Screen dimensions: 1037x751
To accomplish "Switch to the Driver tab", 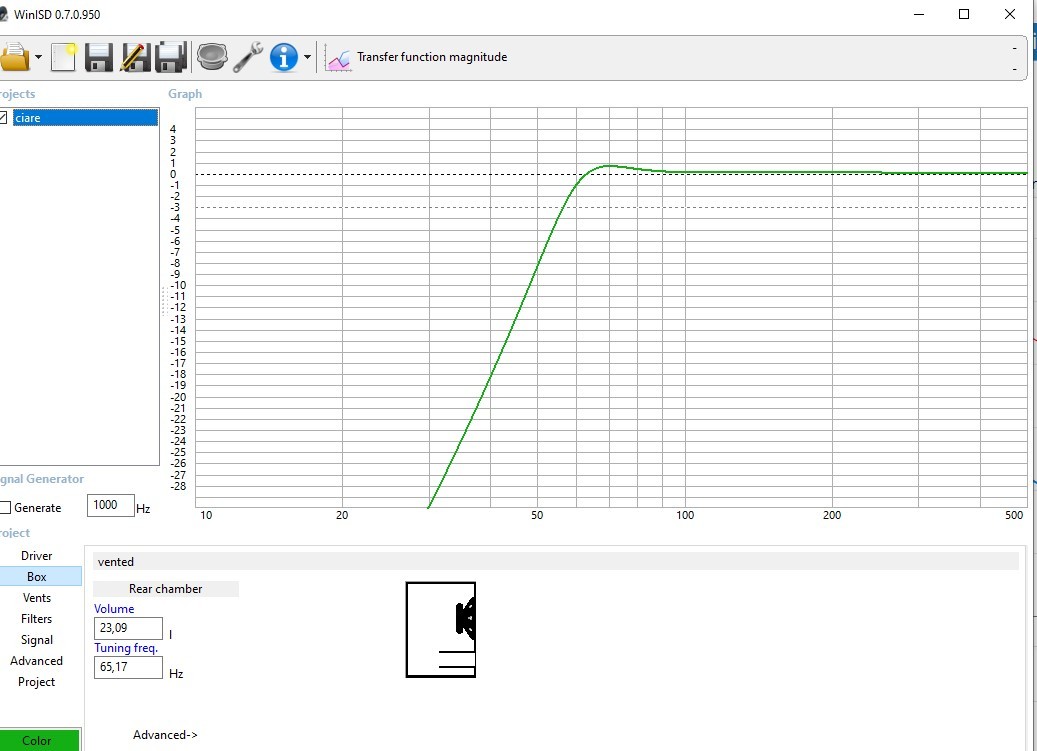I will tap(36, 556).
